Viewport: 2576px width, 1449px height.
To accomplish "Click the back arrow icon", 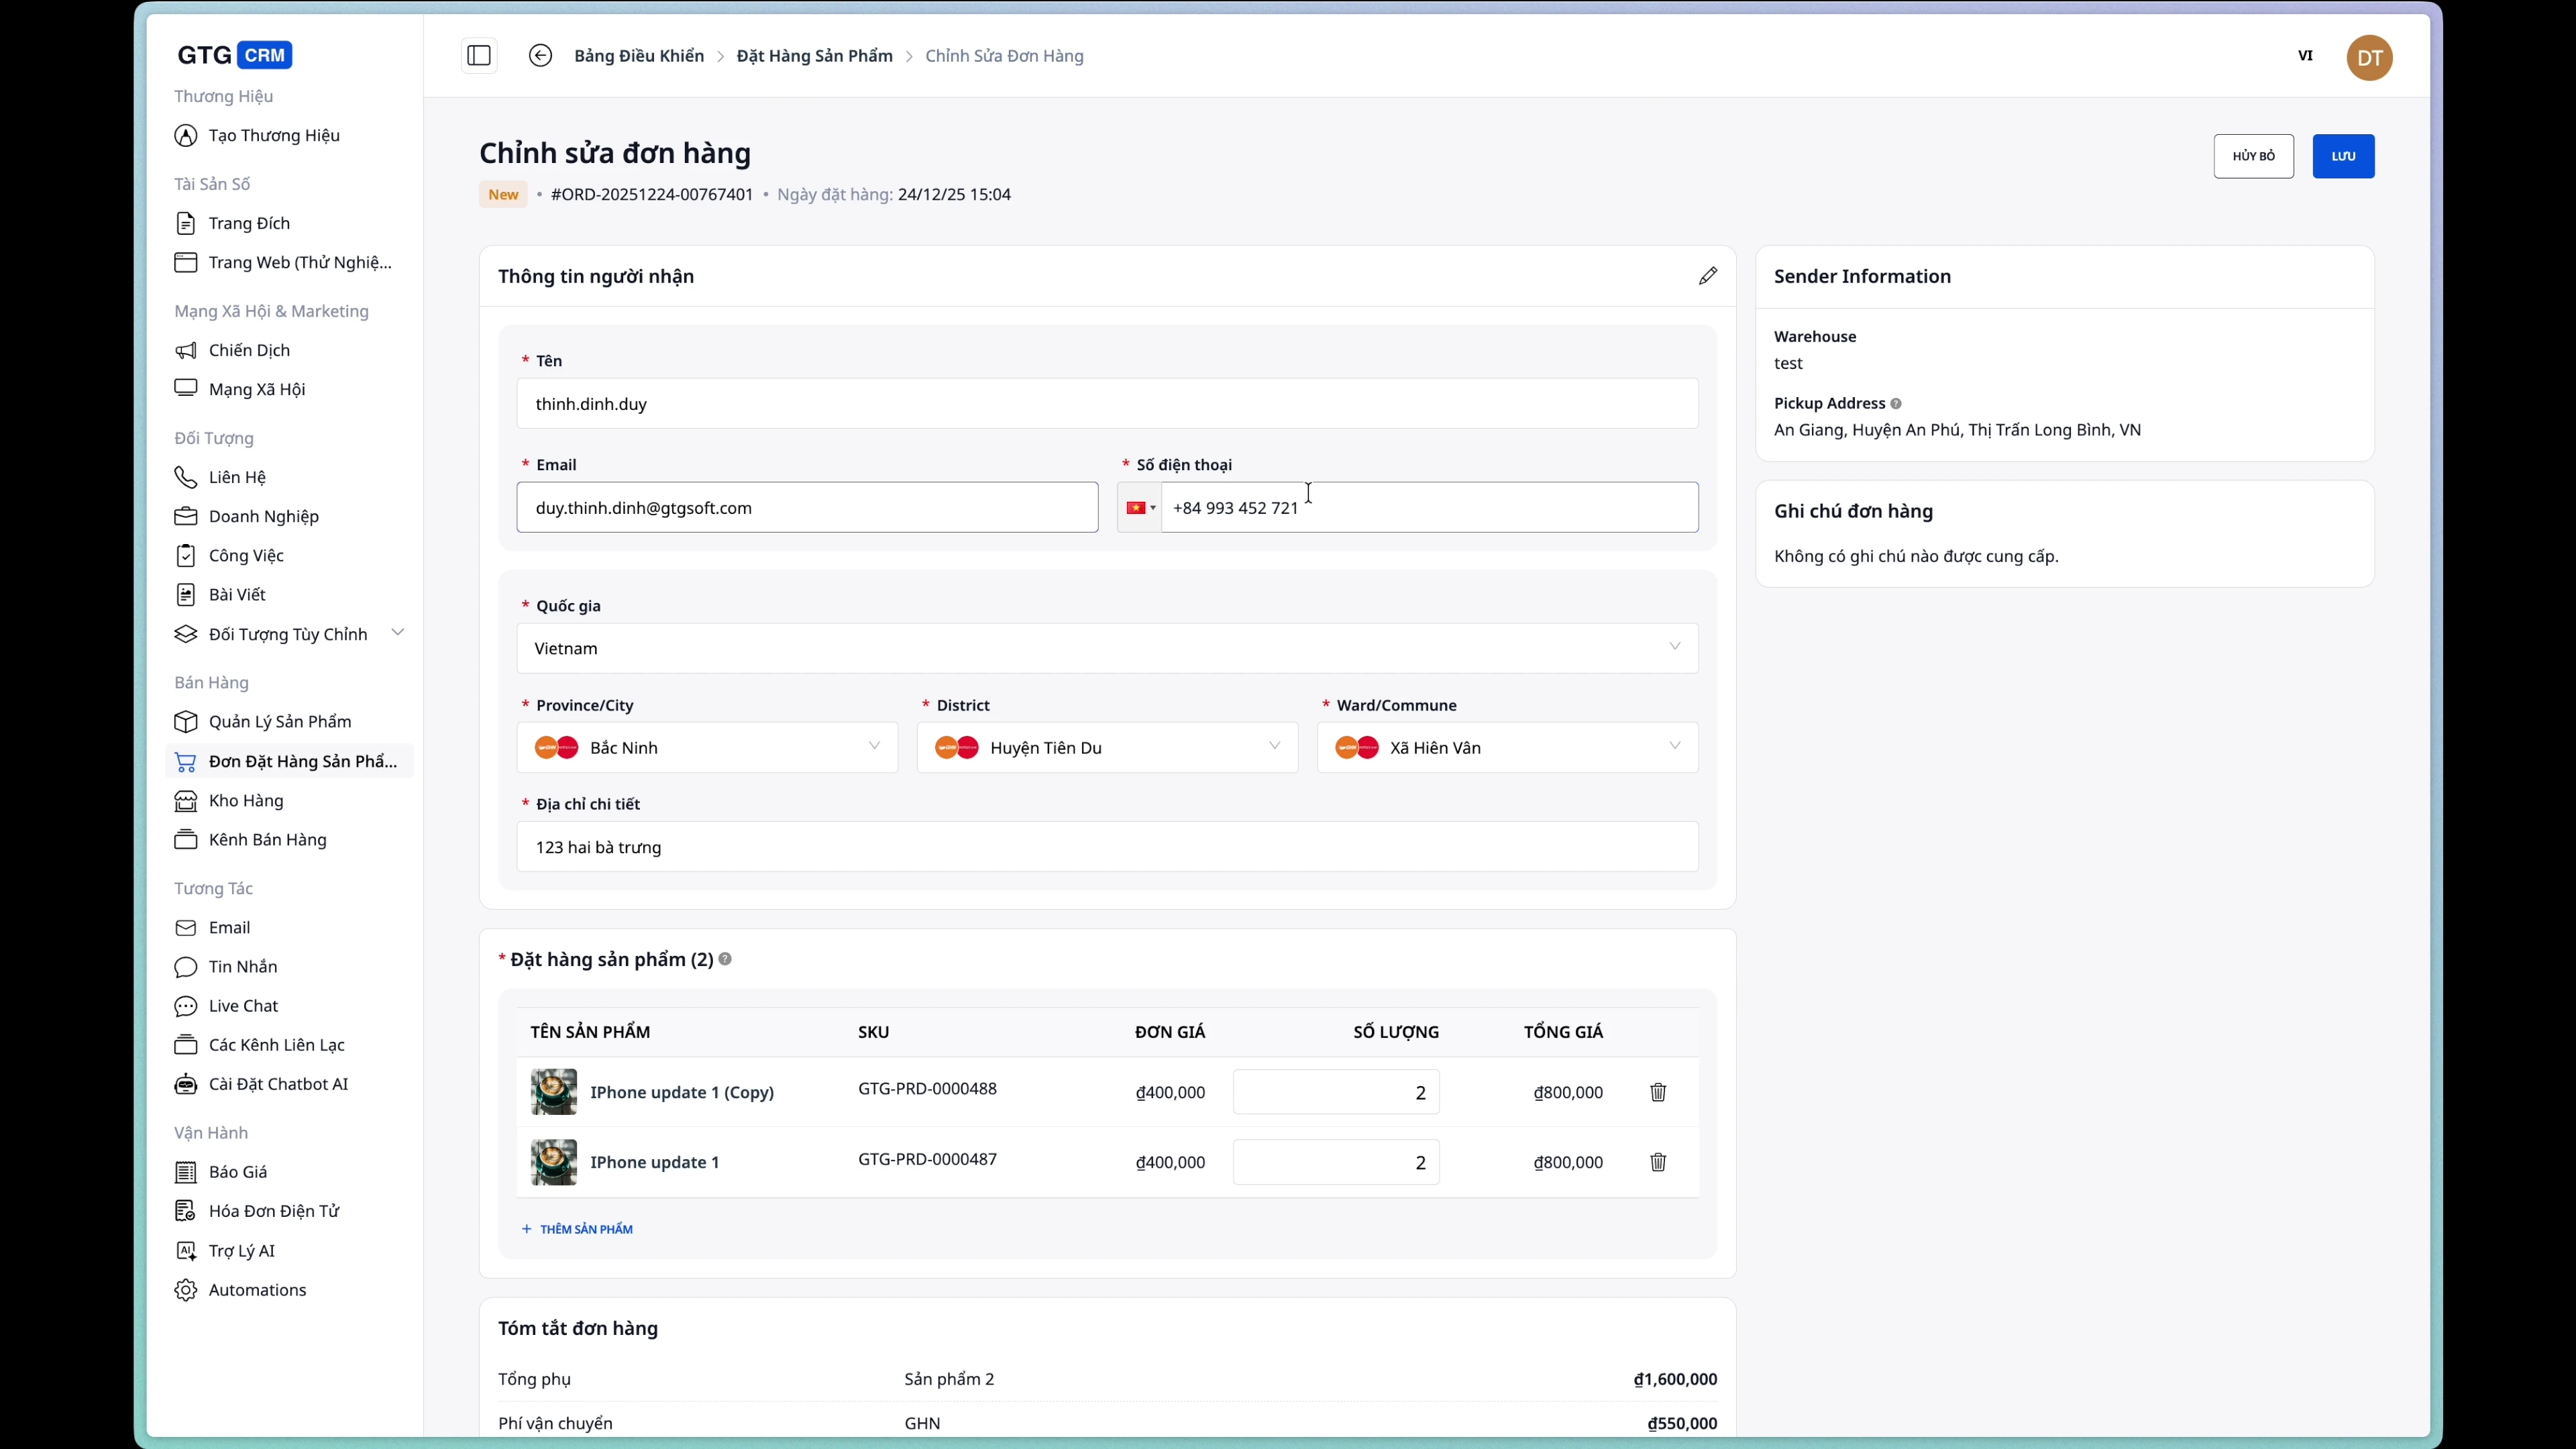I will pos(540,56).
